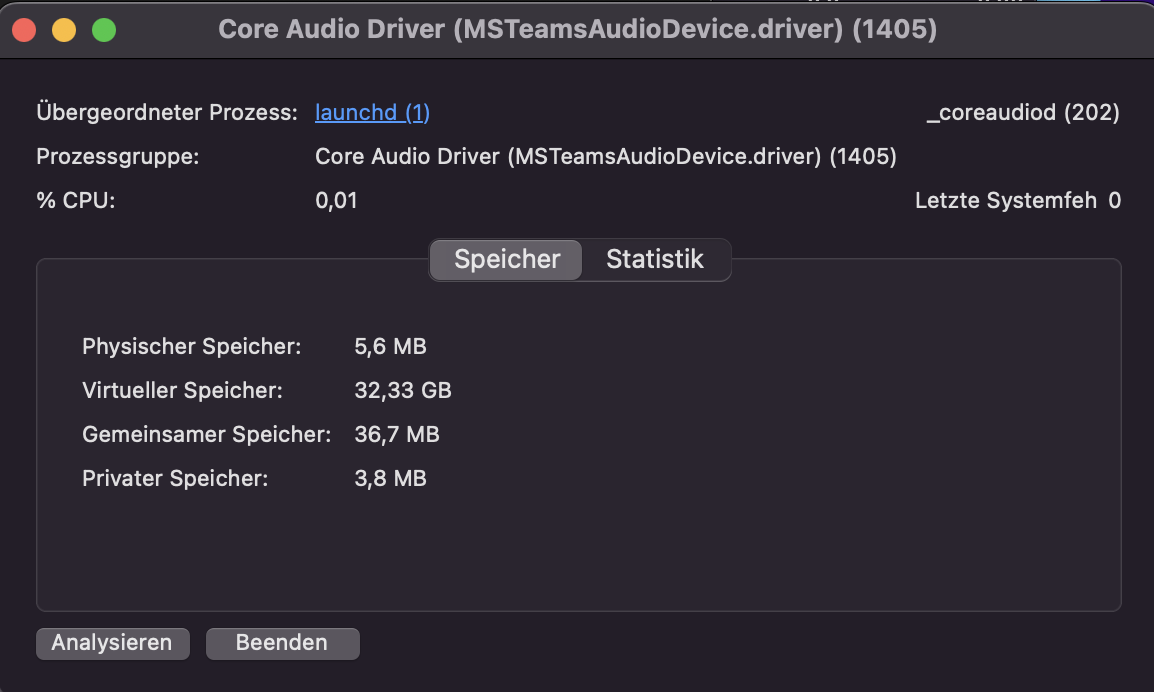Click the Virtueller Speicher value 32,33 GB
The image size is (1154, 692).
pyautogui.click(x=403, y=391)
